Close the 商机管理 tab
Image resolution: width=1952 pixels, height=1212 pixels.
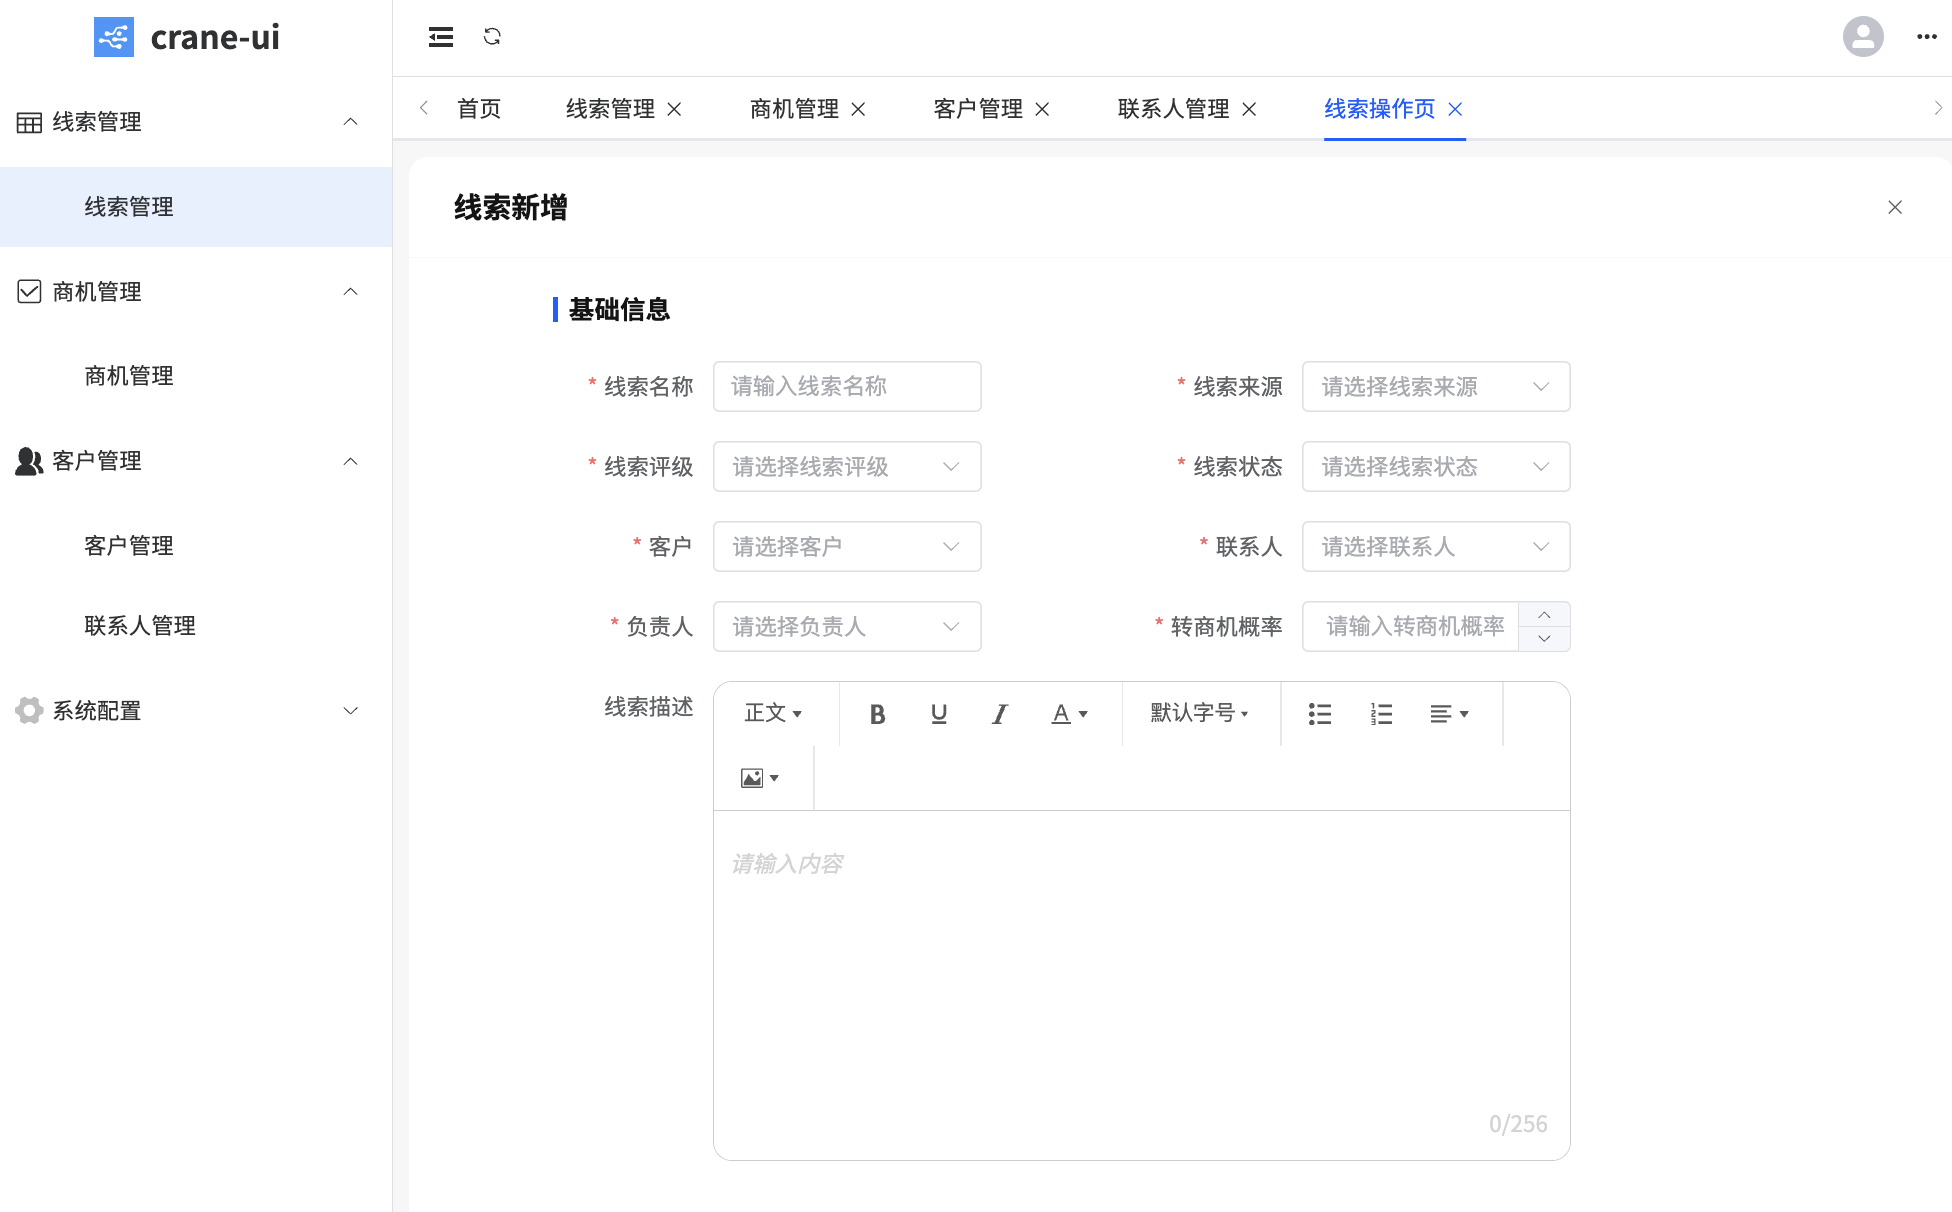(858, 109)
